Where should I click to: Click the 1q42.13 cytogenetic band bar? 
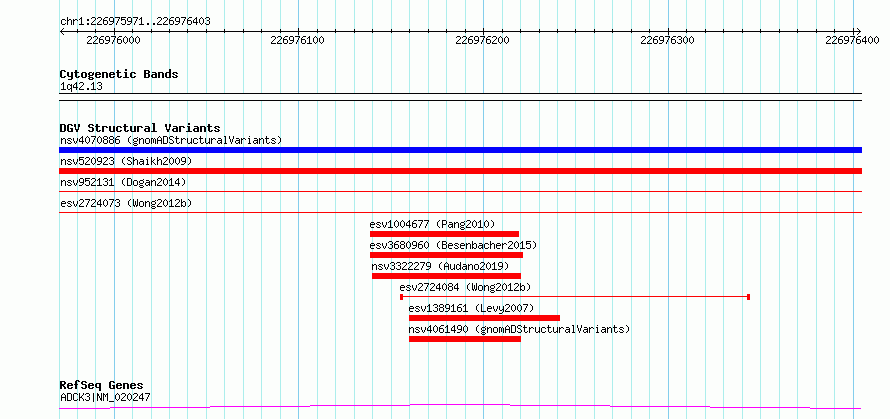pyautogui.click(x=460, y=97)
